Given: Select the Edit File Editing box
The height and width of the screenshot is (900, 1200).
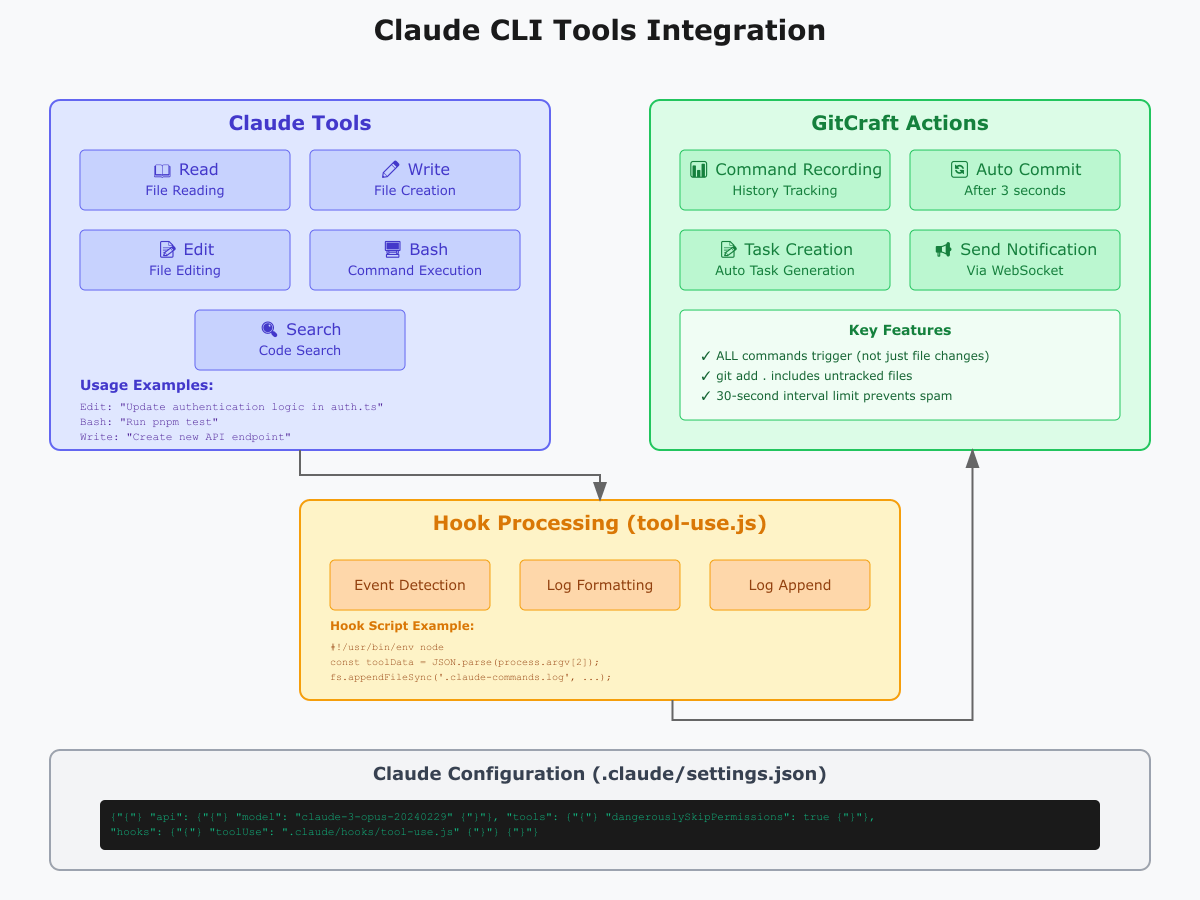Looking at the screenshot, I should (185, 260).
